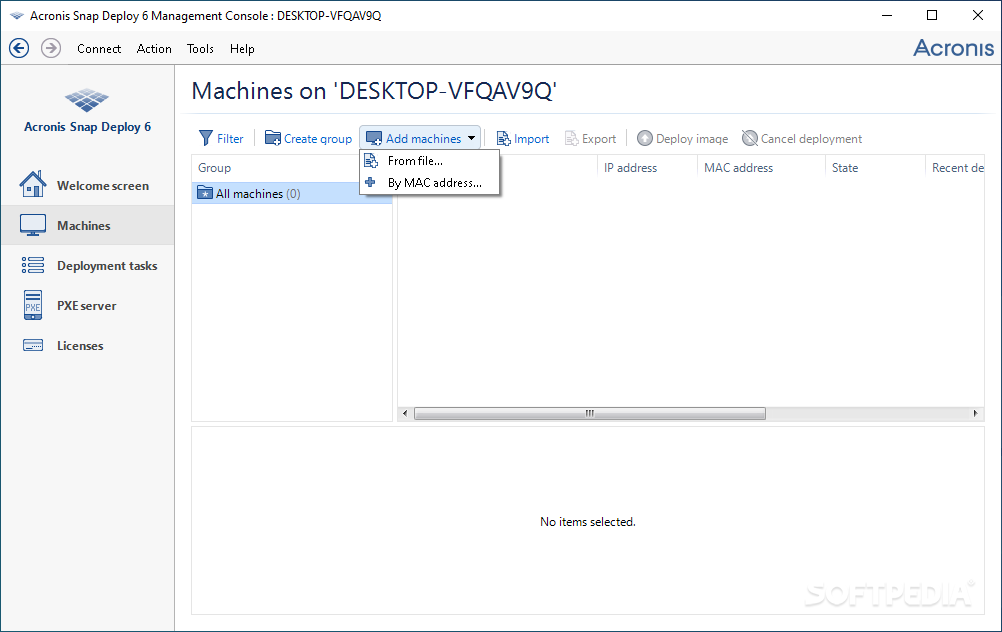Select the All machines (0) group
Viewport: 1002px width, 632px height.
pos(292,193)
